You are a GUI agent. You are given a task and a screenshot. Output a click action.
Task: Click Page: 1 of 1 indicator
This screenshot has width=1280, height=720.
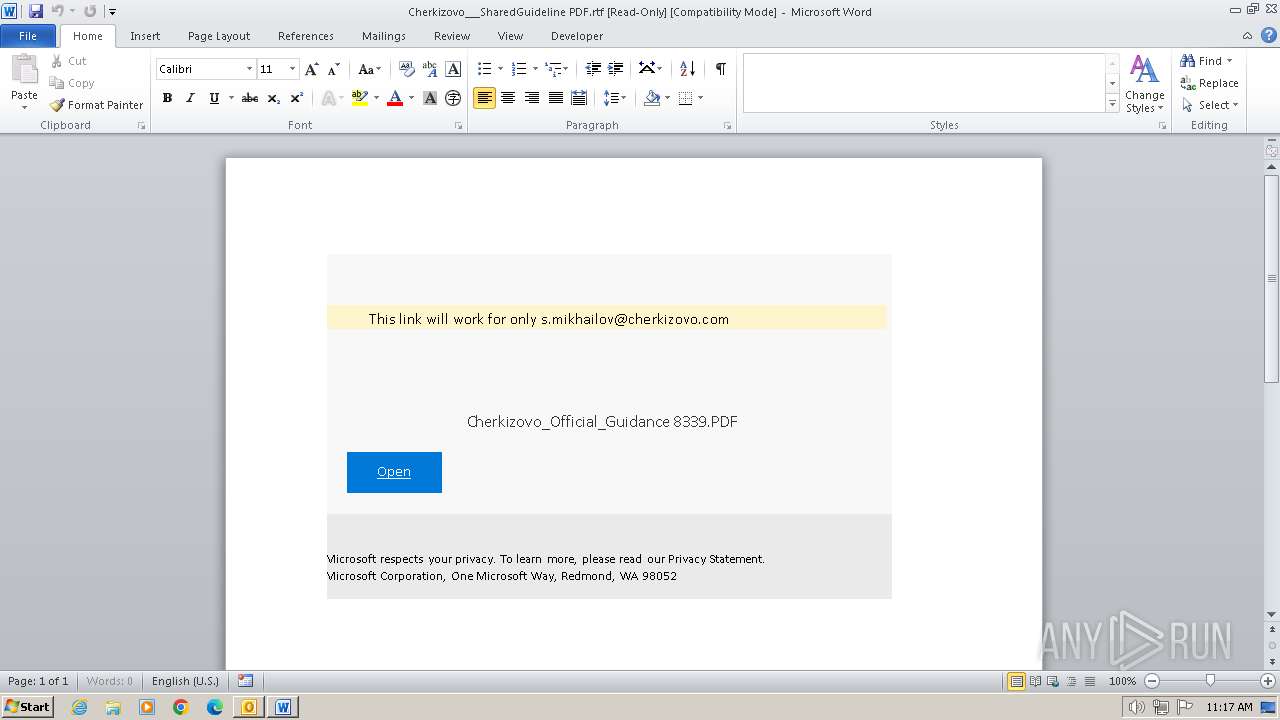click(38, 681)
